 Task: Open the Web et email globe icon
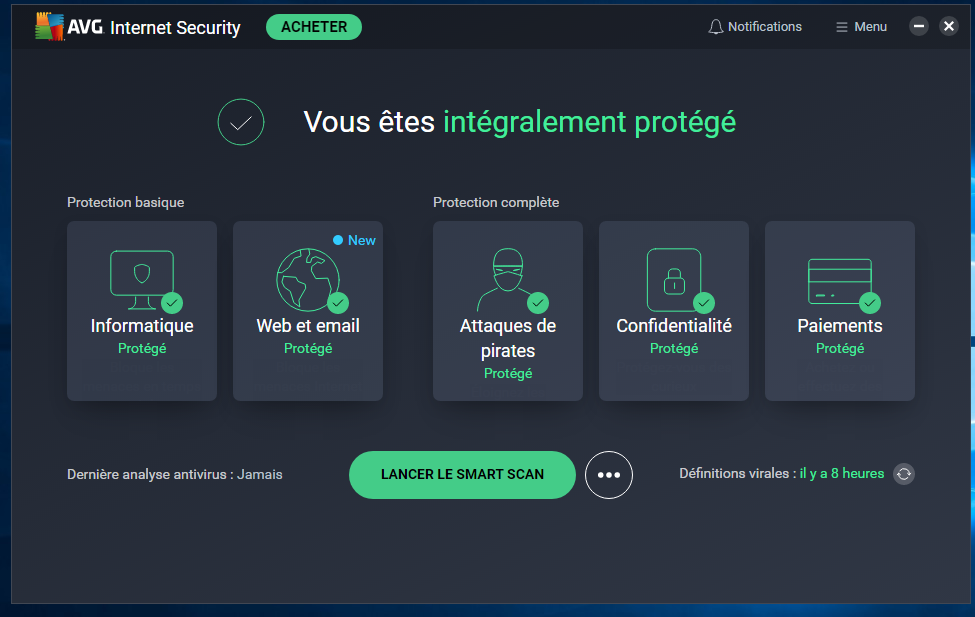click(x=308, y=279)
